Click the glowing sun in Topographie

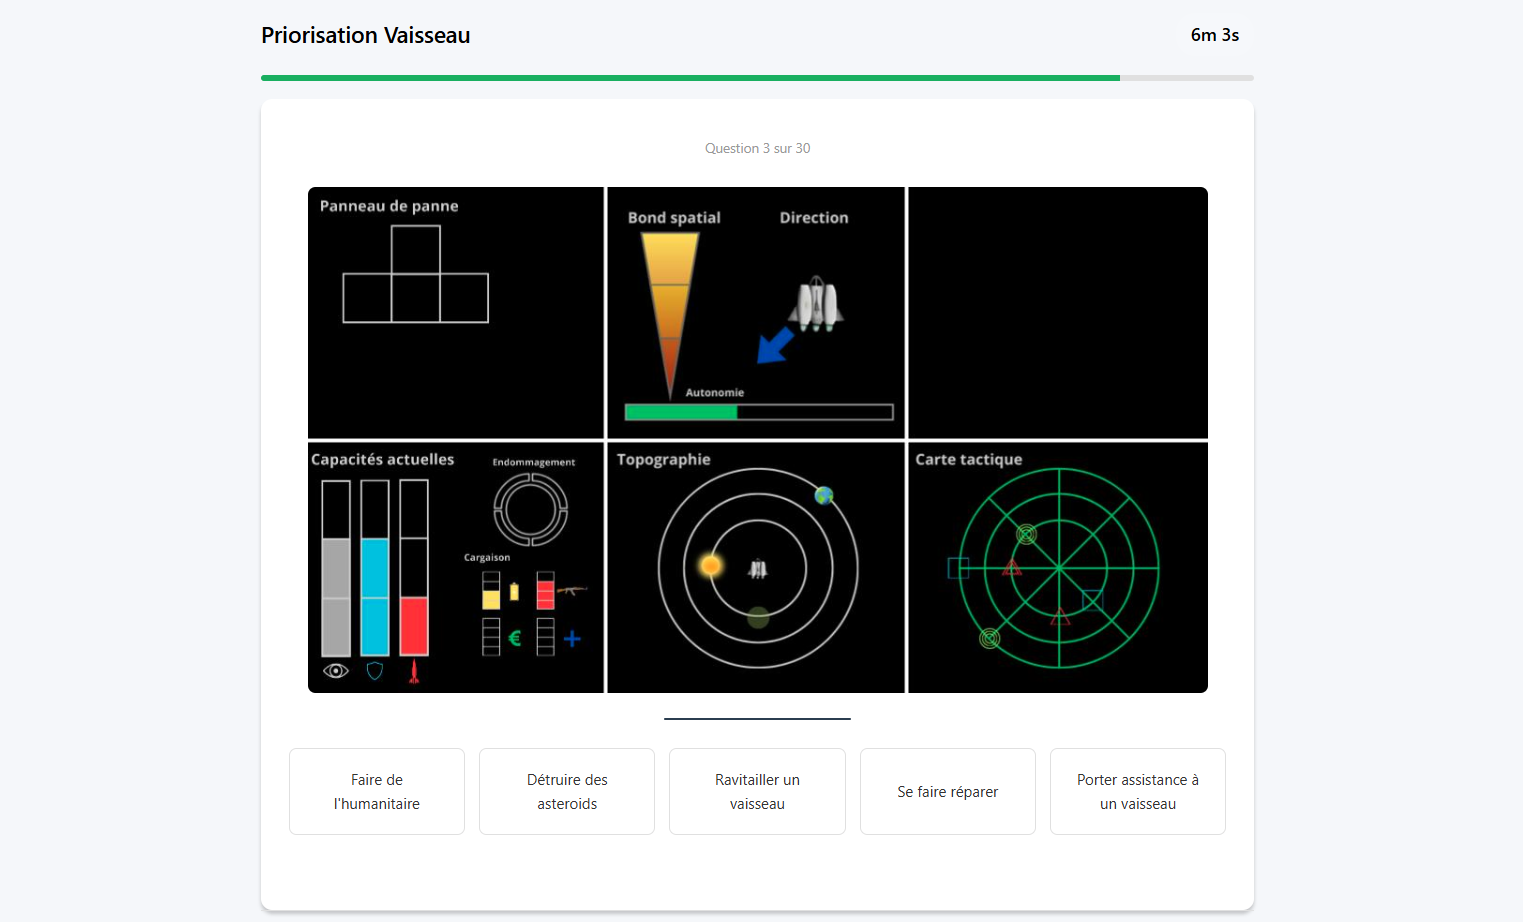click(x=711, y=566)
